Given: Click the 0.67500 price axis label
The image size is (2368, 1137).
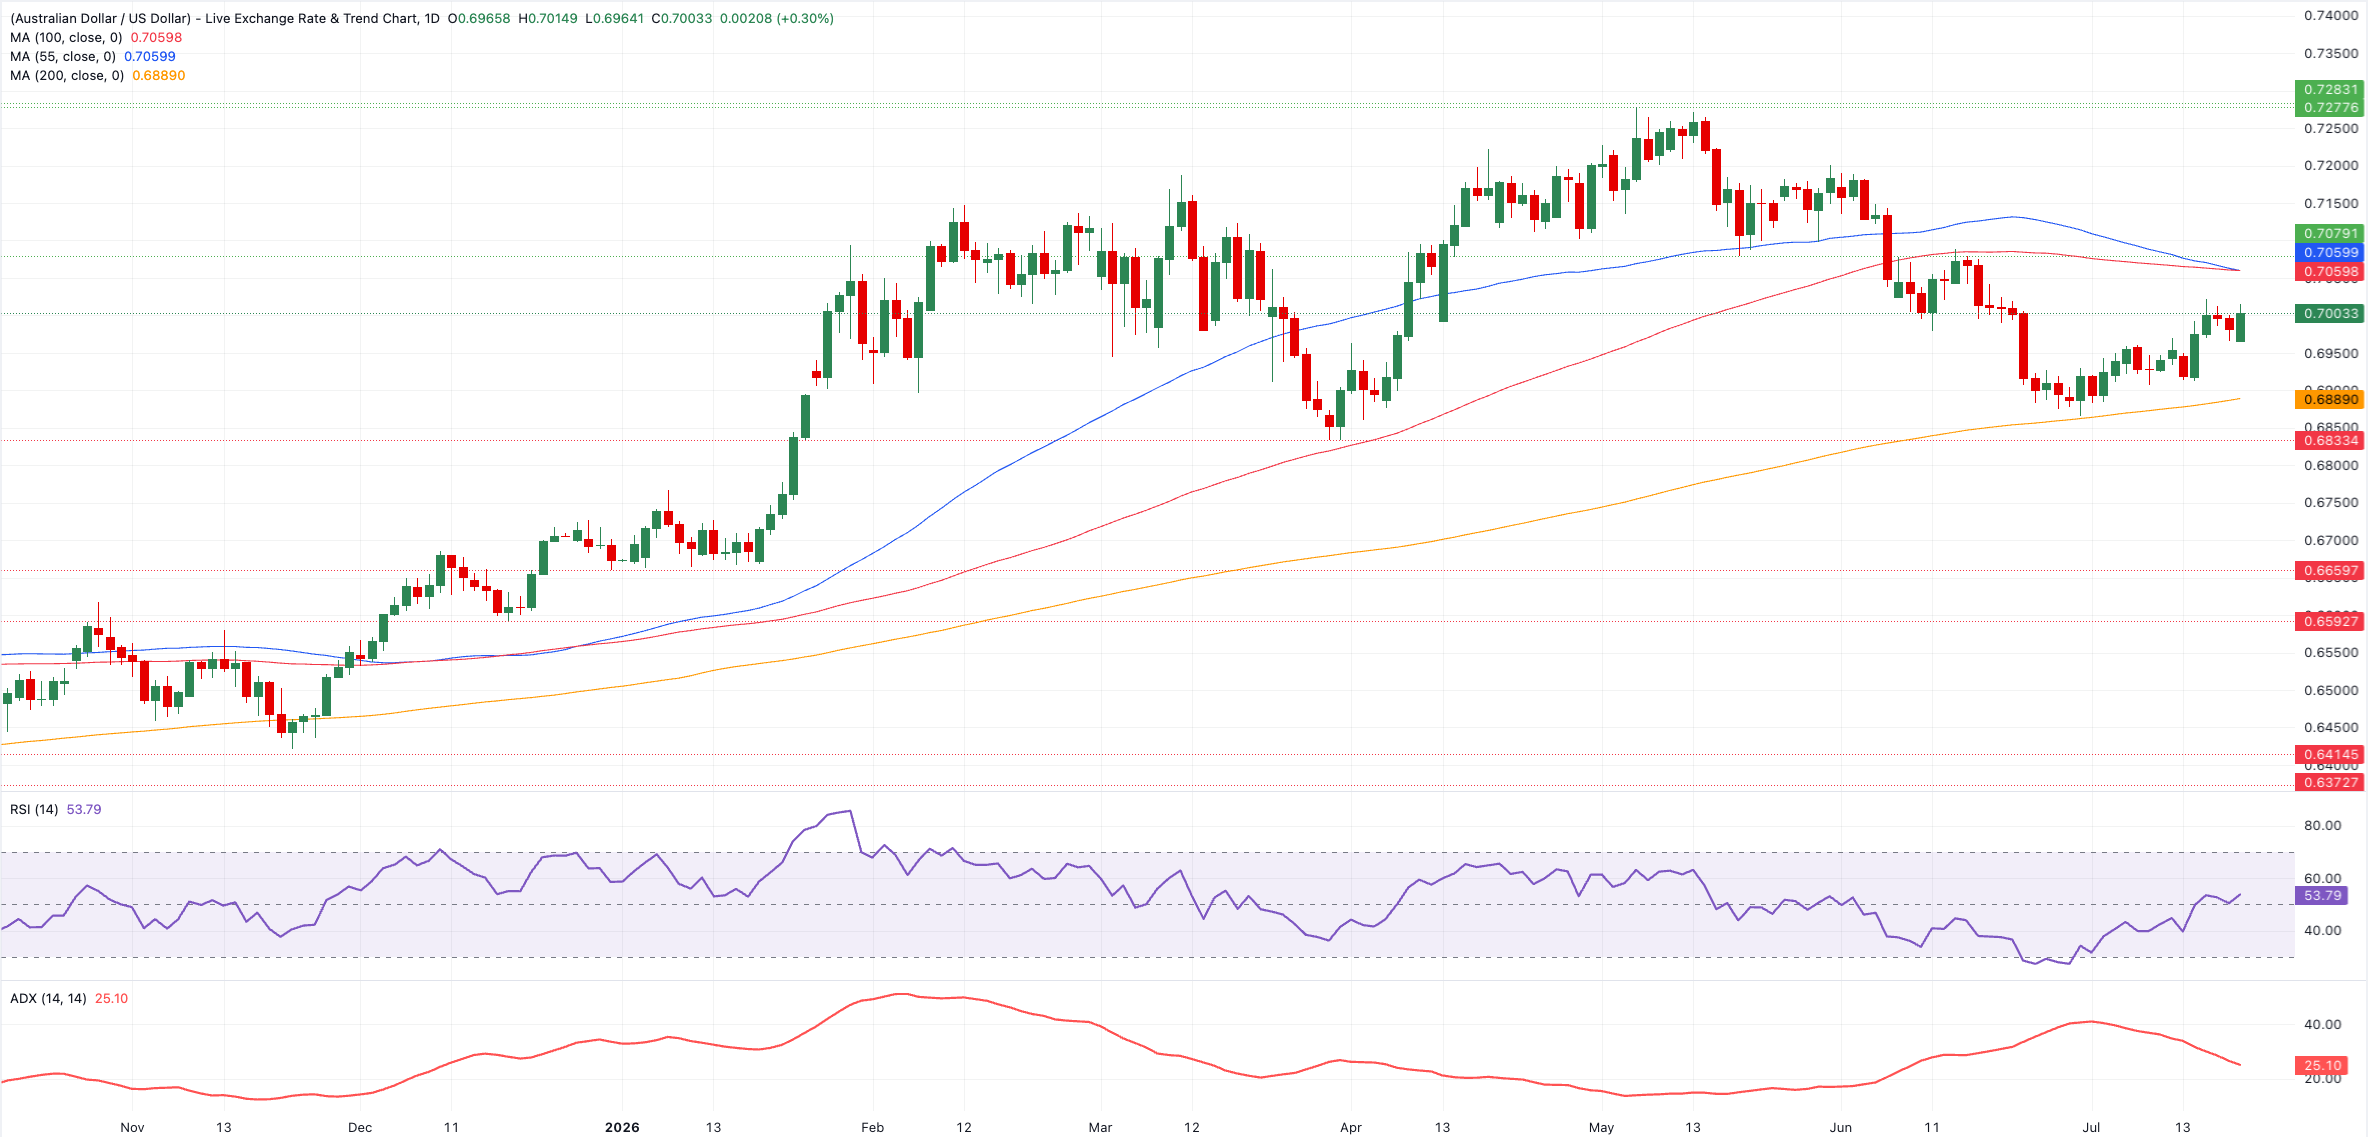Looking at the screenshot, I should [2330, 502].
